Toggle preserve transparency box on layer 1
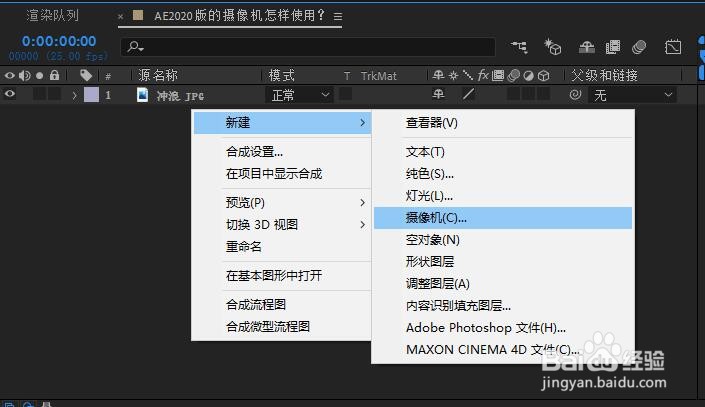The height and width of the screenshot is (407, 705). click(346, 94)
